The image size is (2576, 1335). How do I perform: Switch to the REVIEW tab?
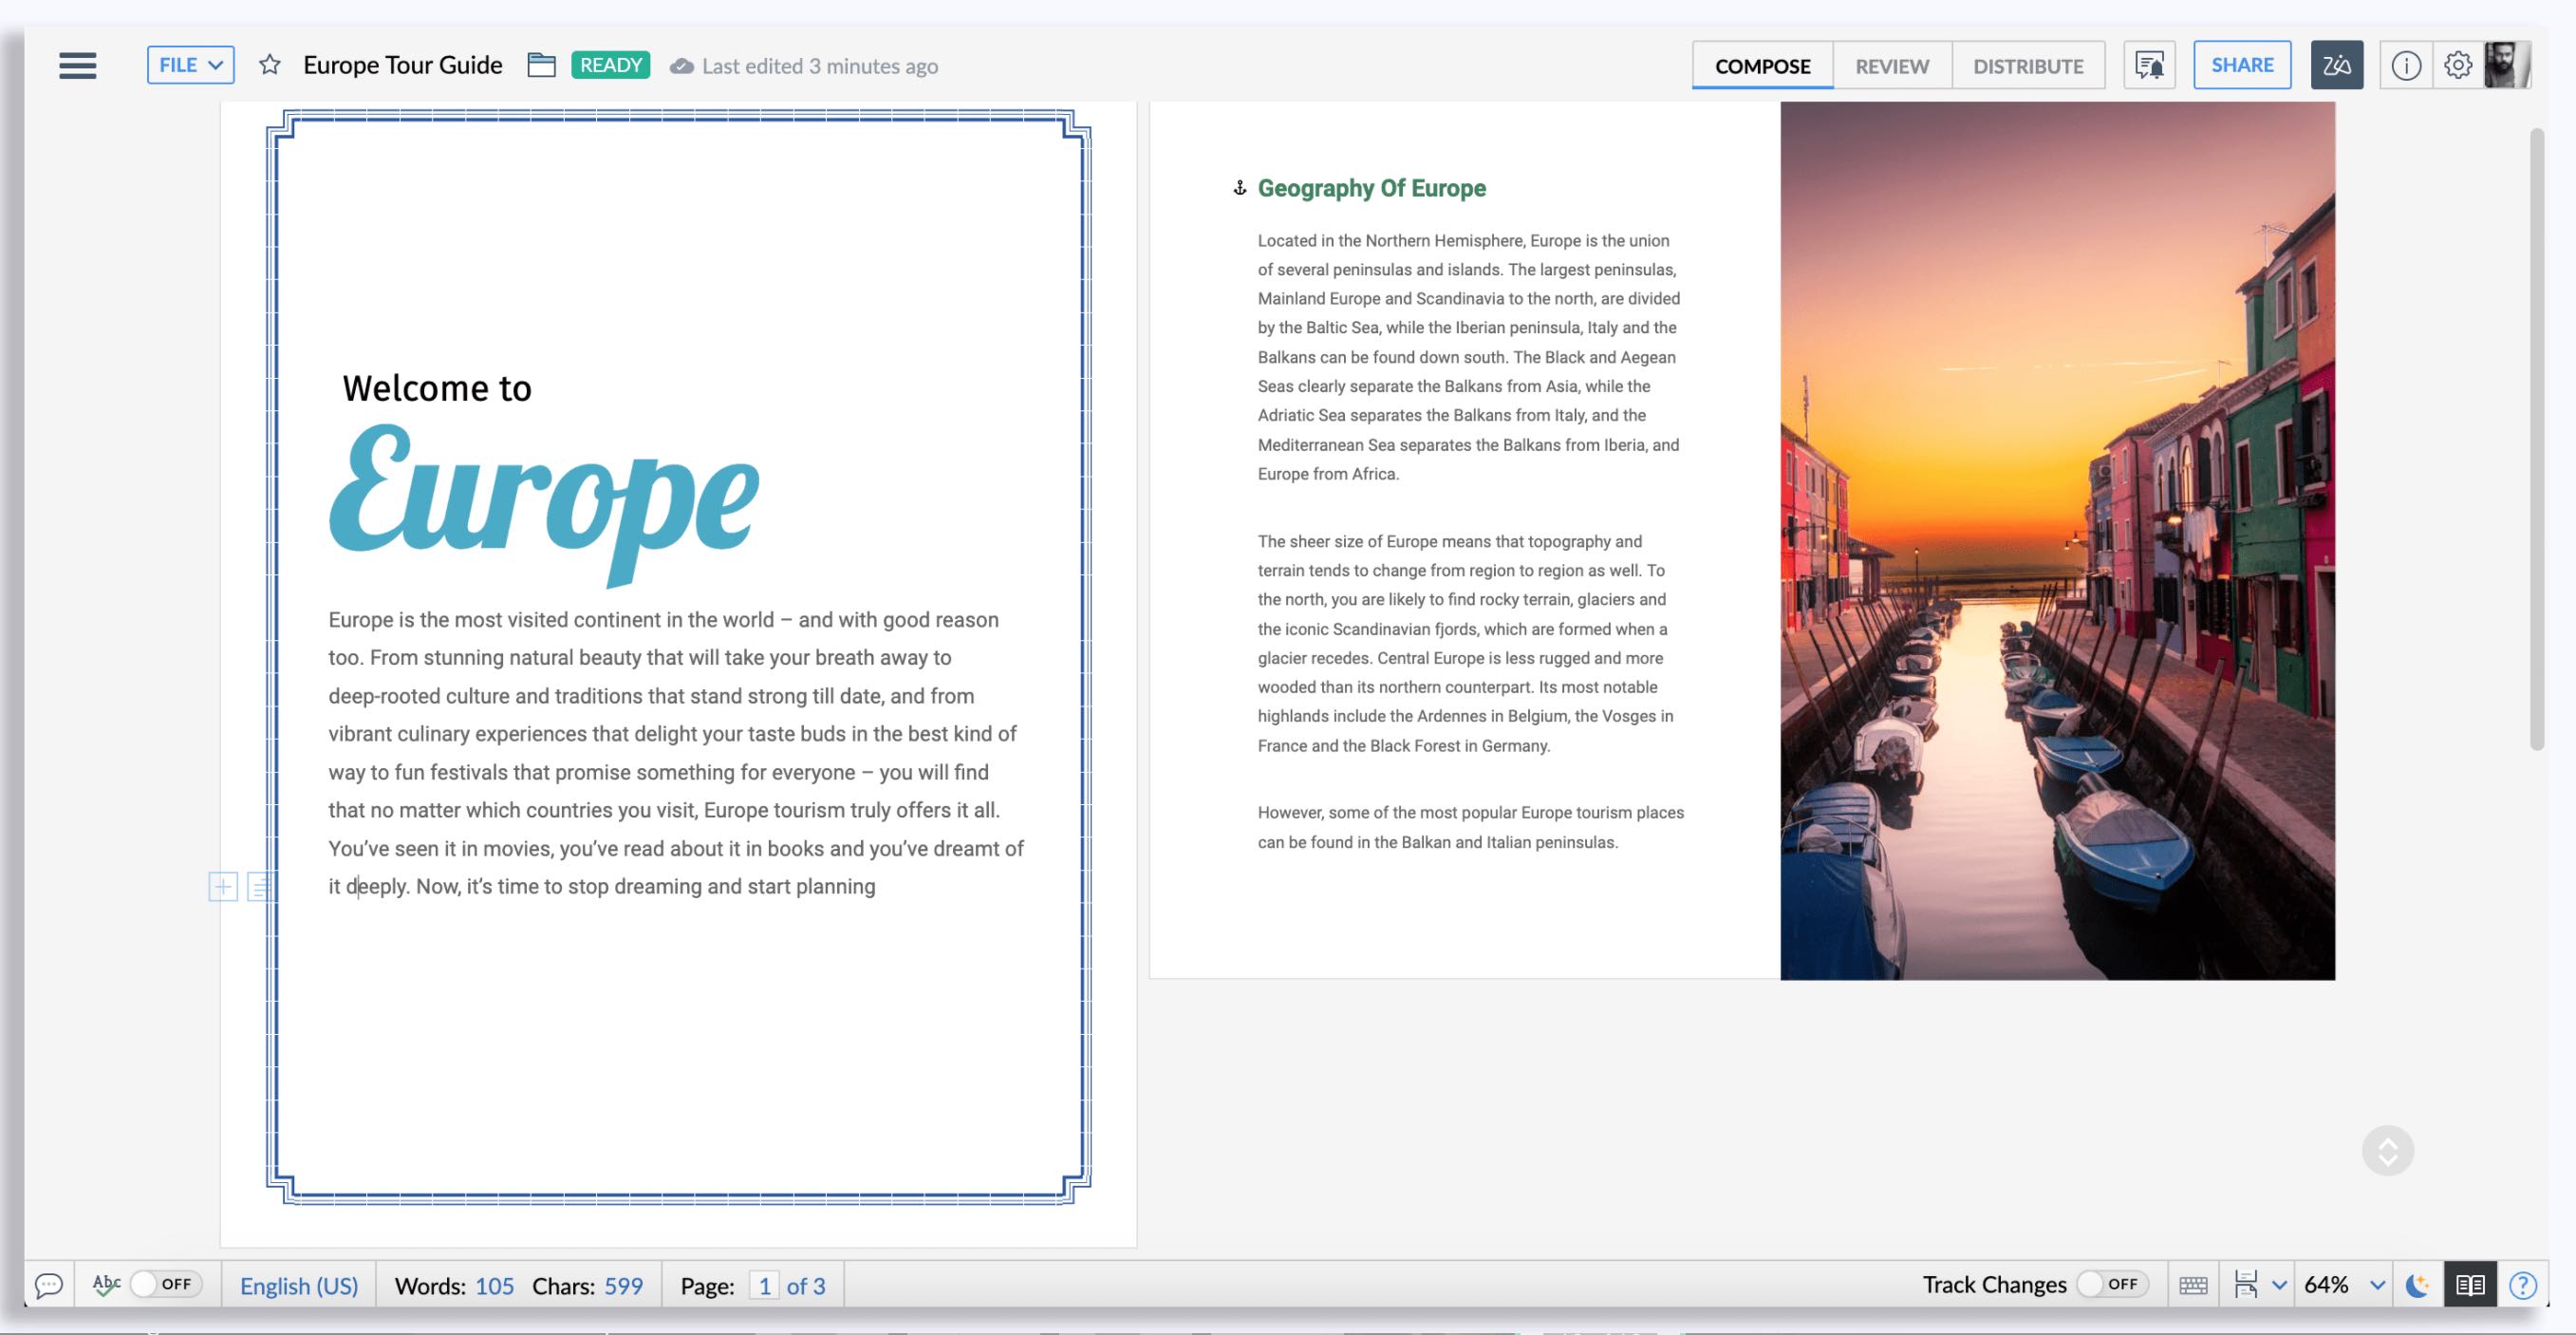pos(1891,66)
